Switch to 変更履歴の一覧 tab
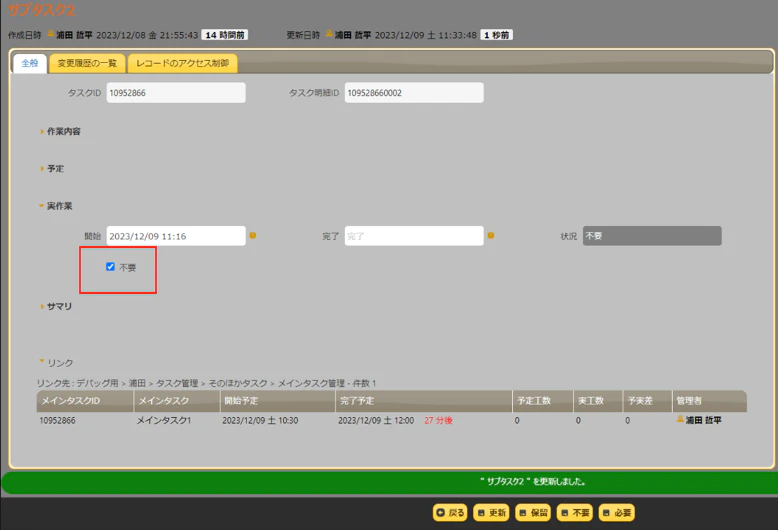This screenshot has height=530, width=778. pos(87,64)
